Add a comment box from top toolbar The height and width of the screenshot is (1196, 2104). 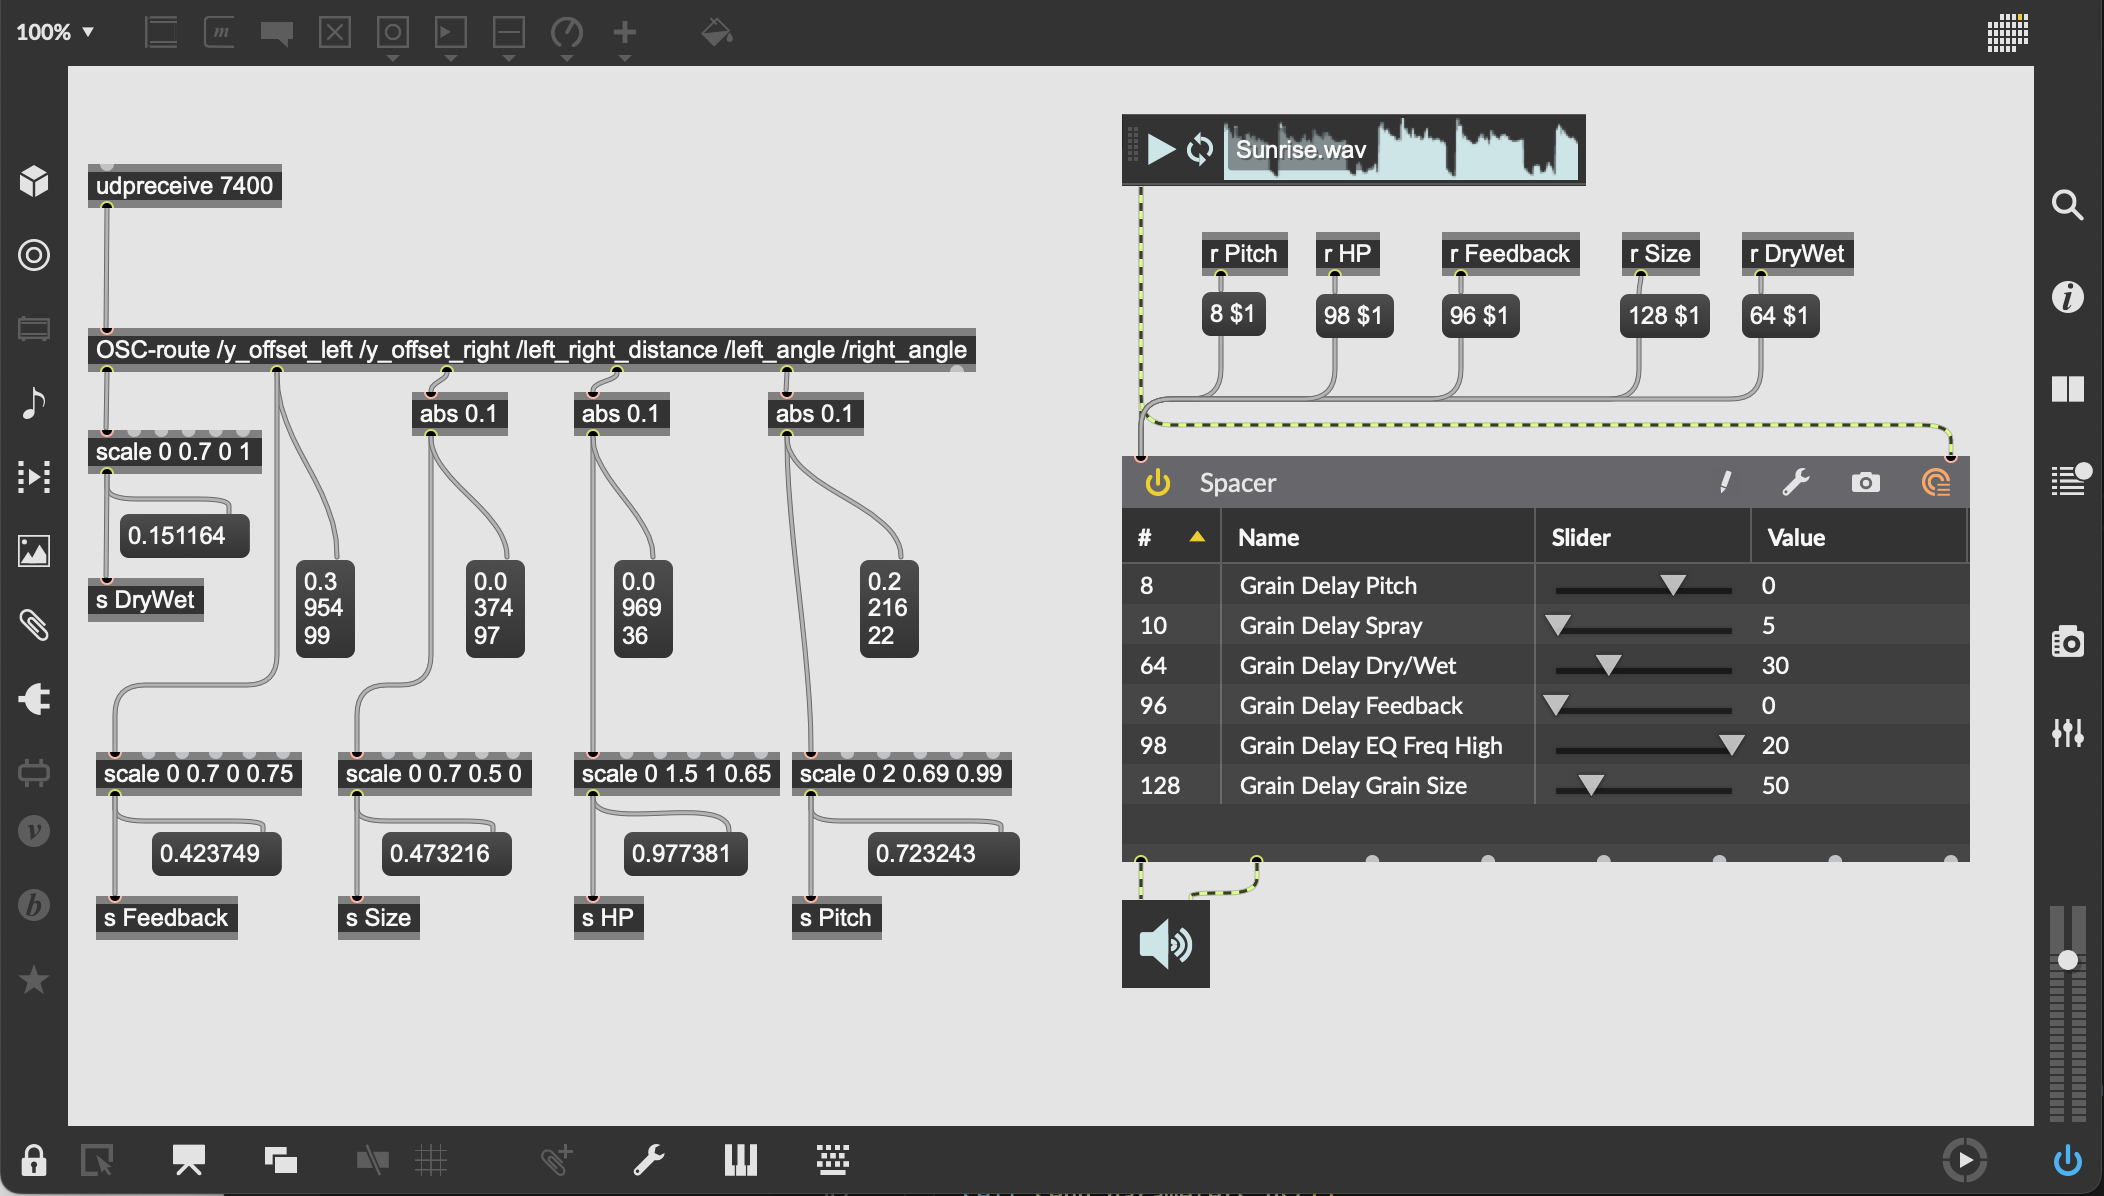(277, 33)
